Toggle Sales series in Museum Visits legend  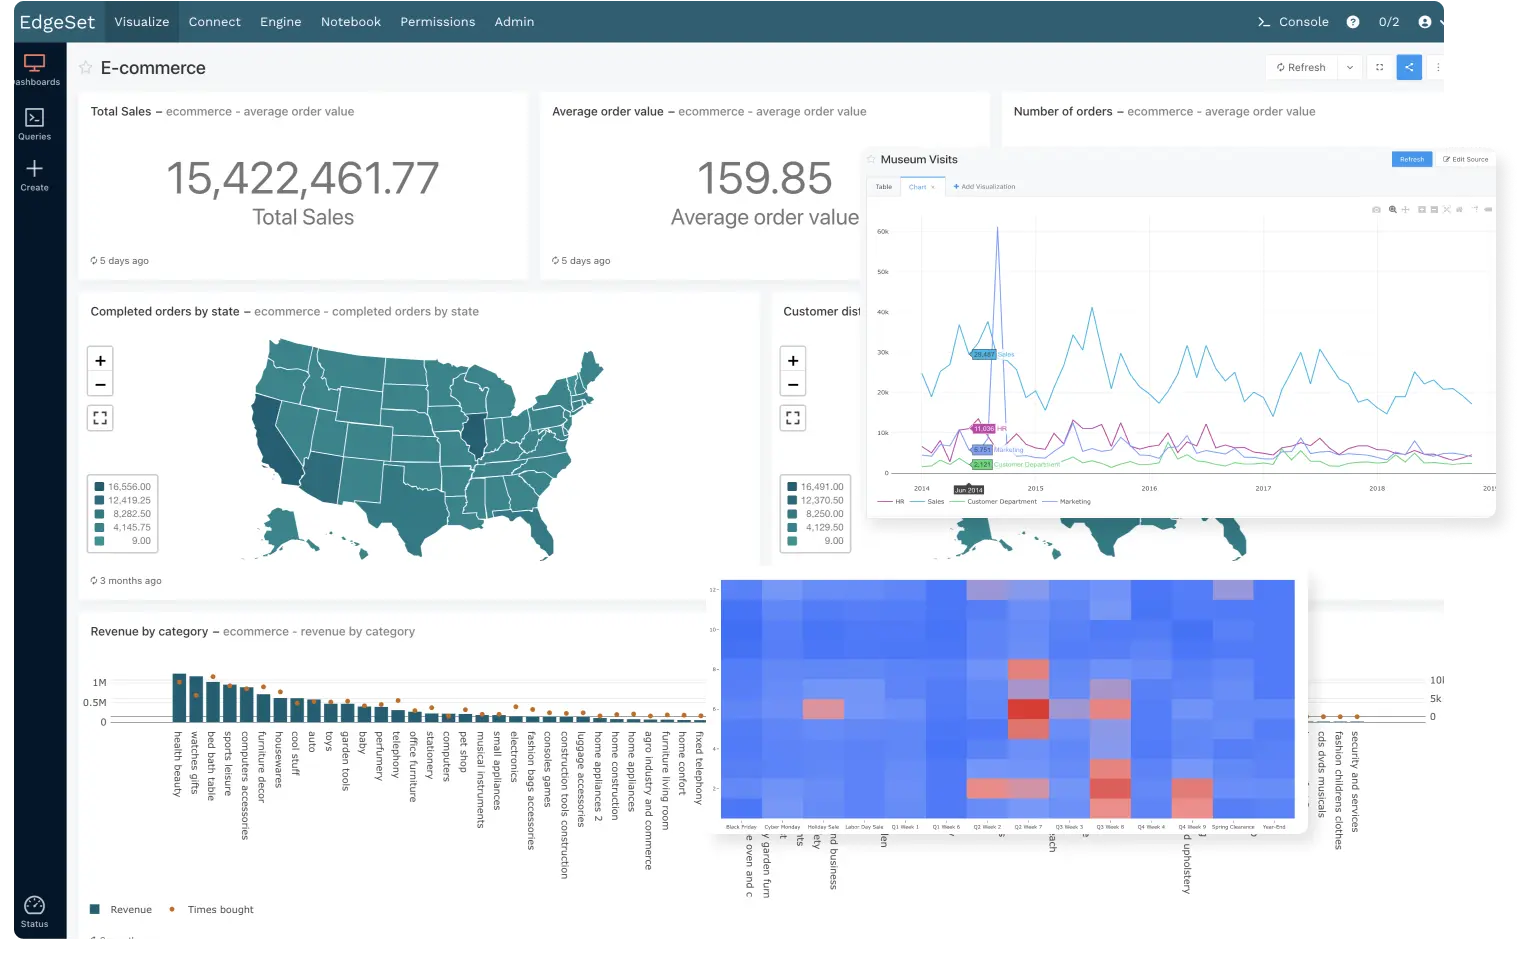click(x=927, y=502)
